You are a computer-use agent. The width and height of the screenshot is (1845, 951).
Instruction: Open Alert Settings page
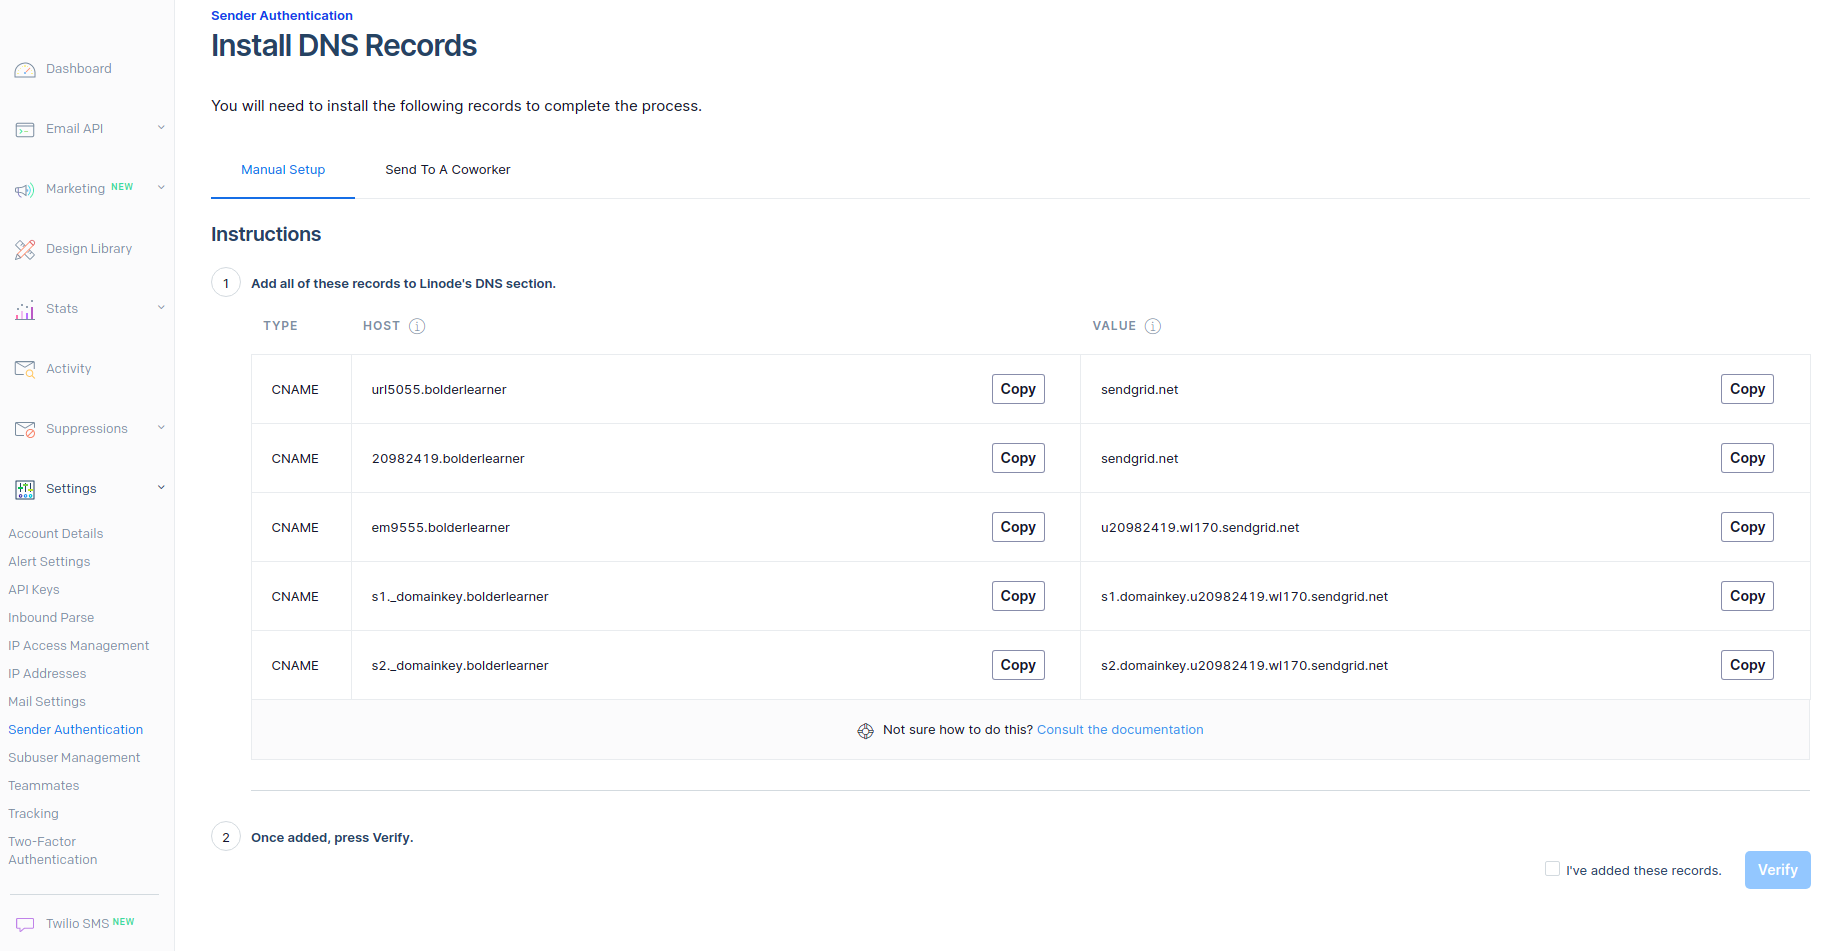coord(49,562)
